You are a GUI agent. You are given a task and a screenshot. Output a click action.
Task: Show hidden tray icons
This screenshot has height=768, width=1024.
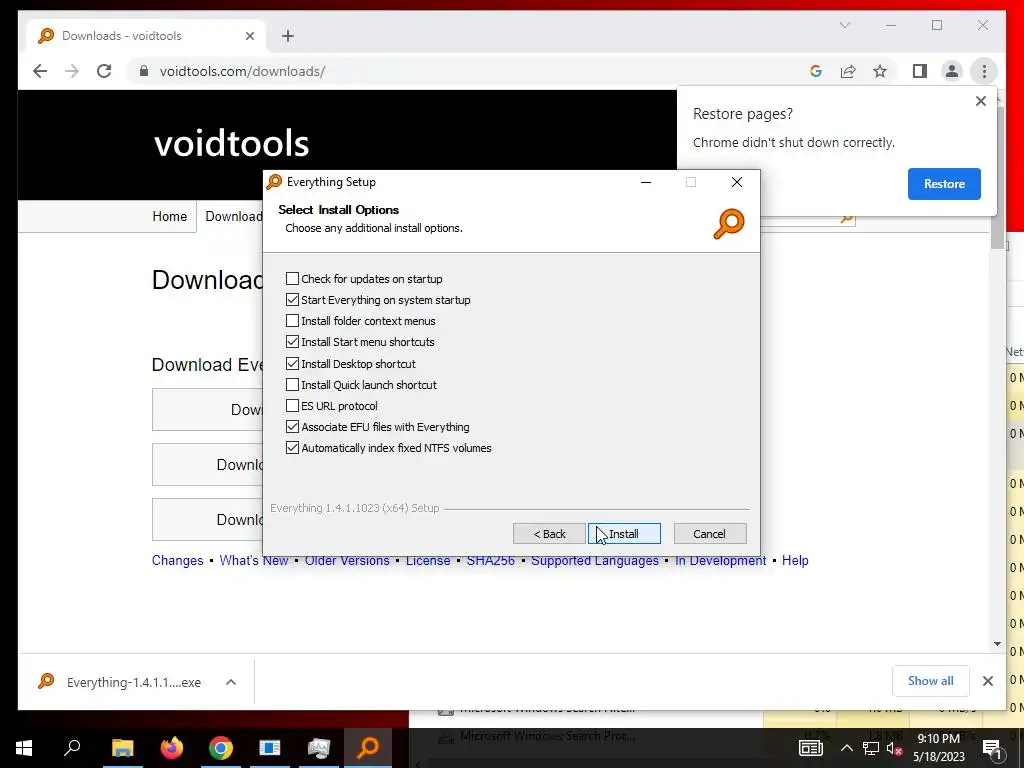(x=846, y=748)
